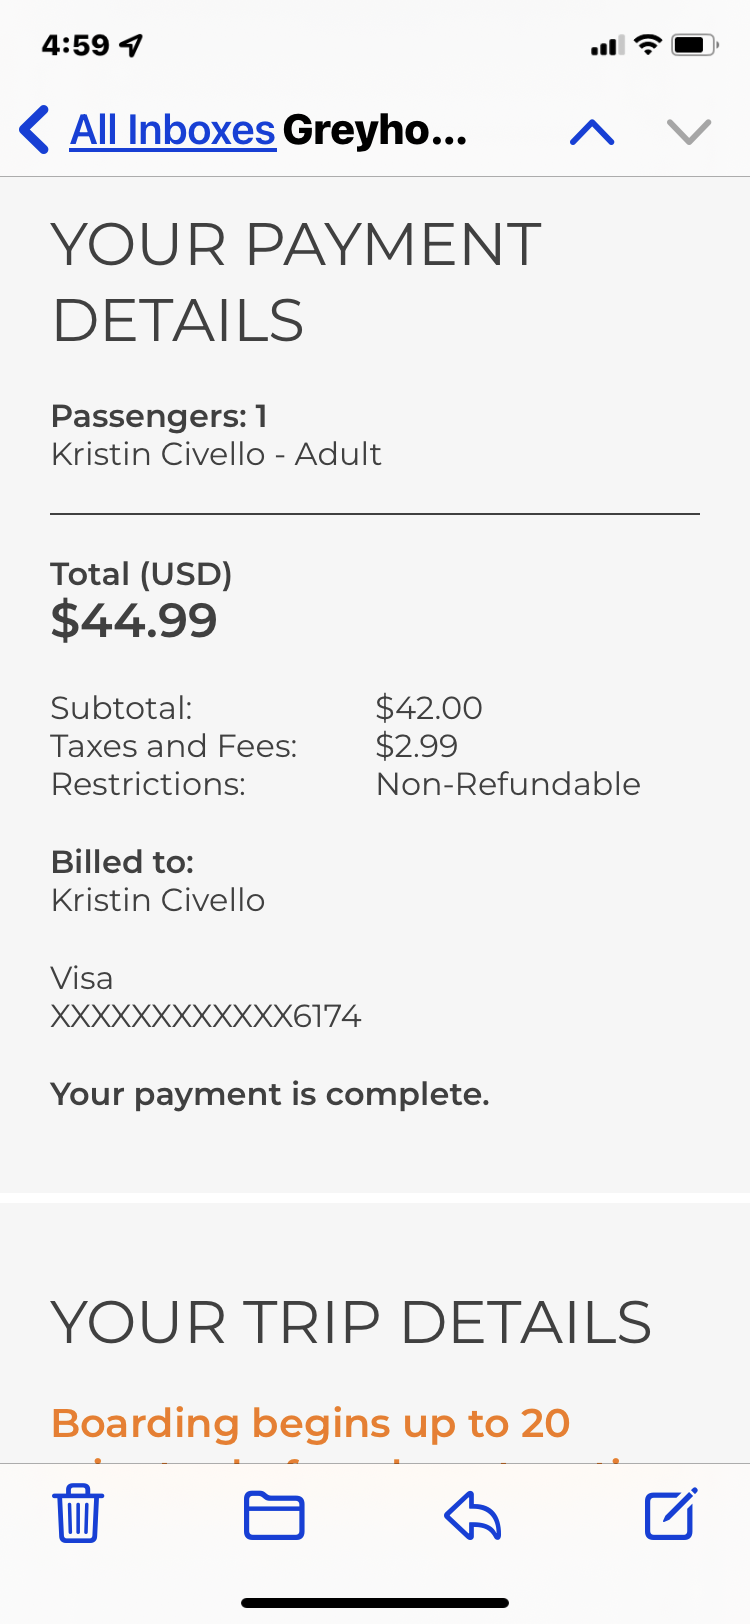Tap the Wi-Fi status icon
The width and height of the screenshot is (750, 1624).
click(648, 45)
